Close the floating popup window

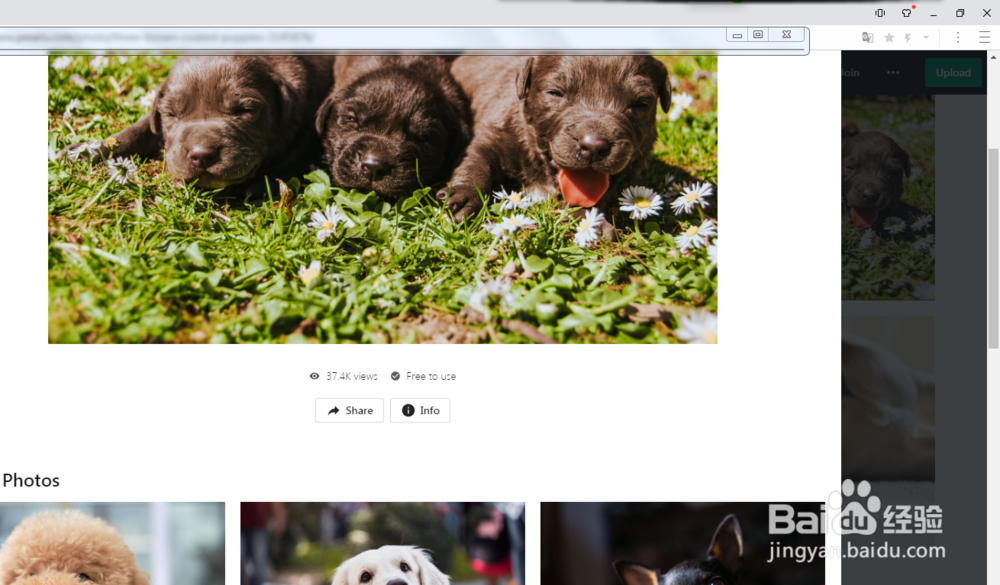(786, 34)
